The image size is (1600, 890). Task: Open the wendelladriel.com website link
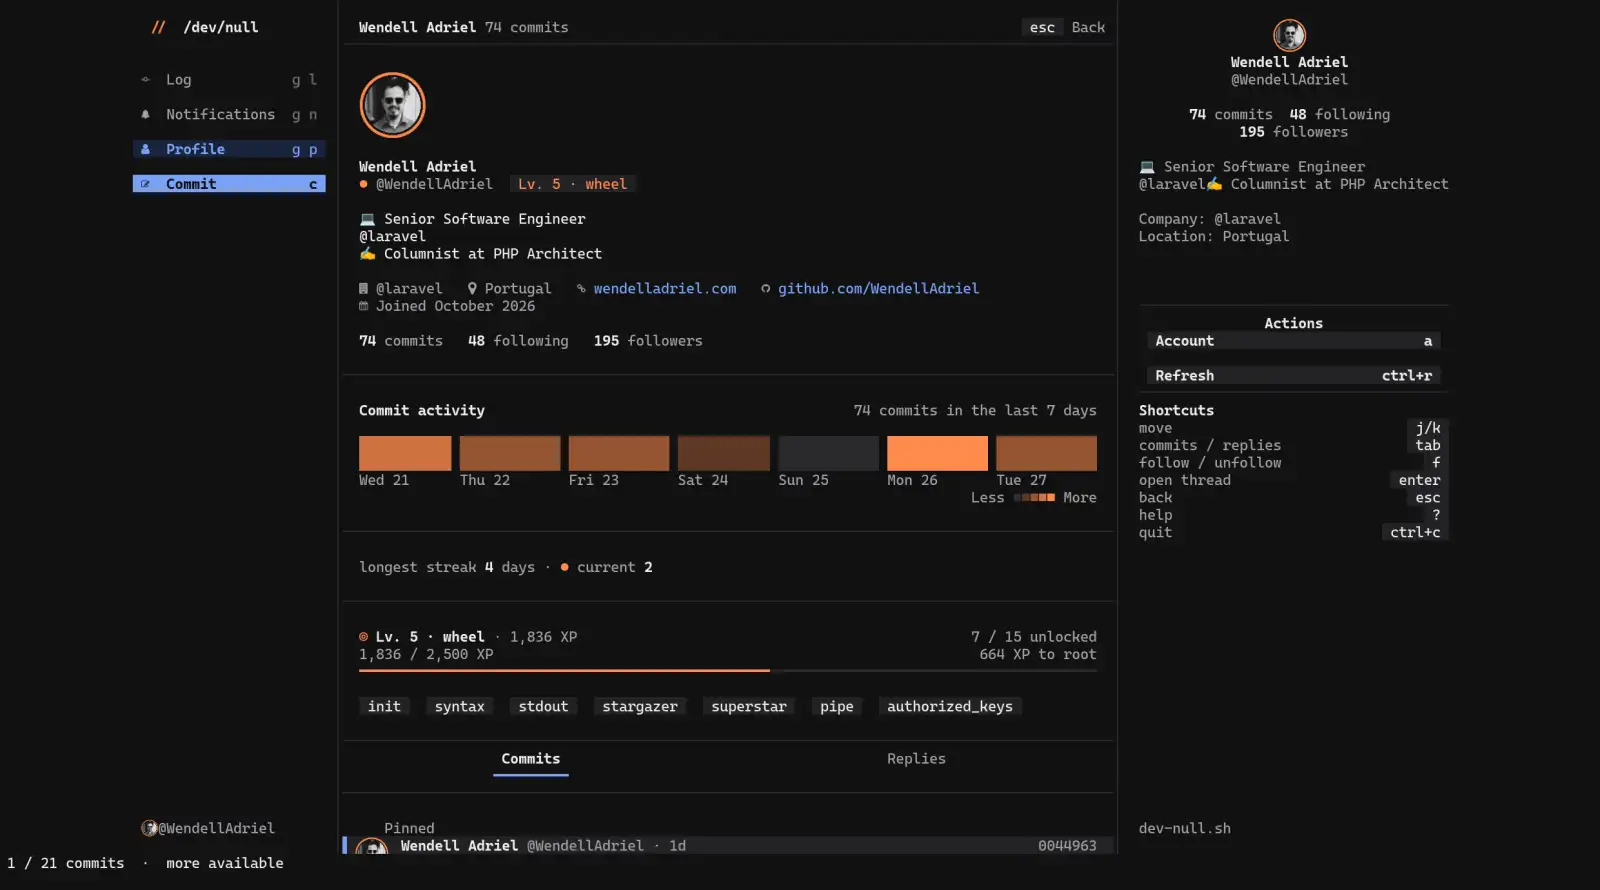click(x=665, y=289)
